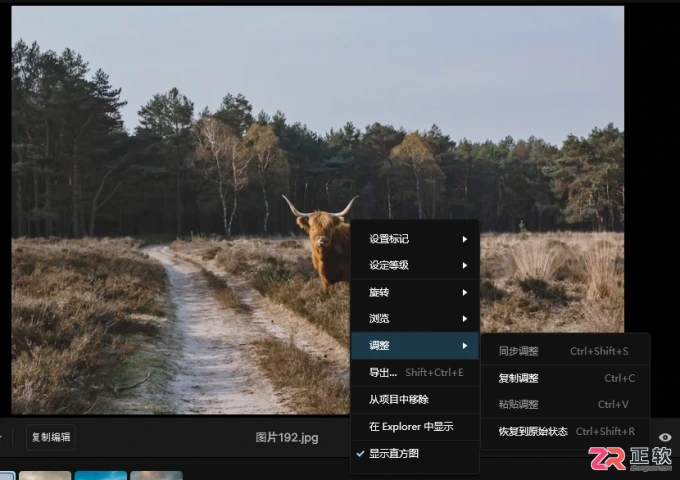Select the highlighted 调整 menu entry
Image resolution: width=680 pixels, height=480 pixels.
(x=415, y=346)
